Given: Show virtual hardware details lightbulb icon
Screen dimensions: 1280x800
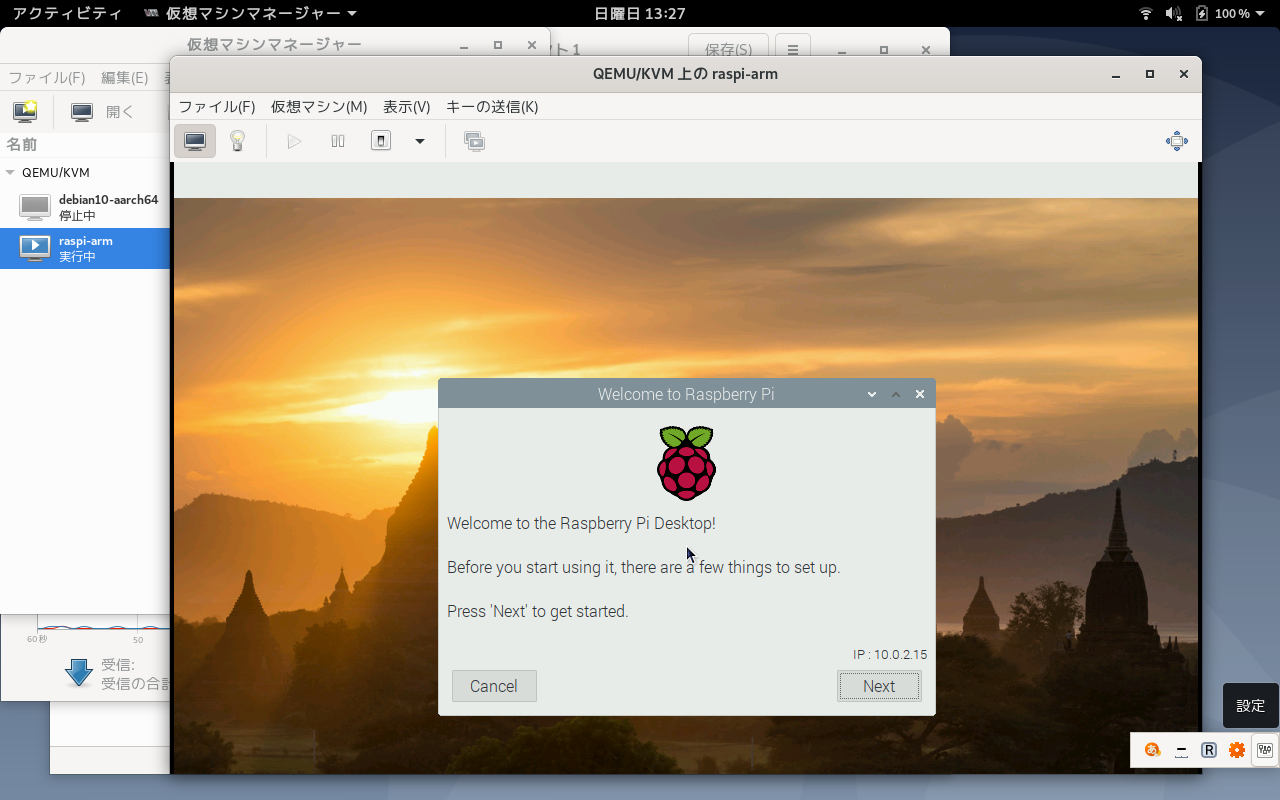Looking at the screenshot, I should click(238, 141).
